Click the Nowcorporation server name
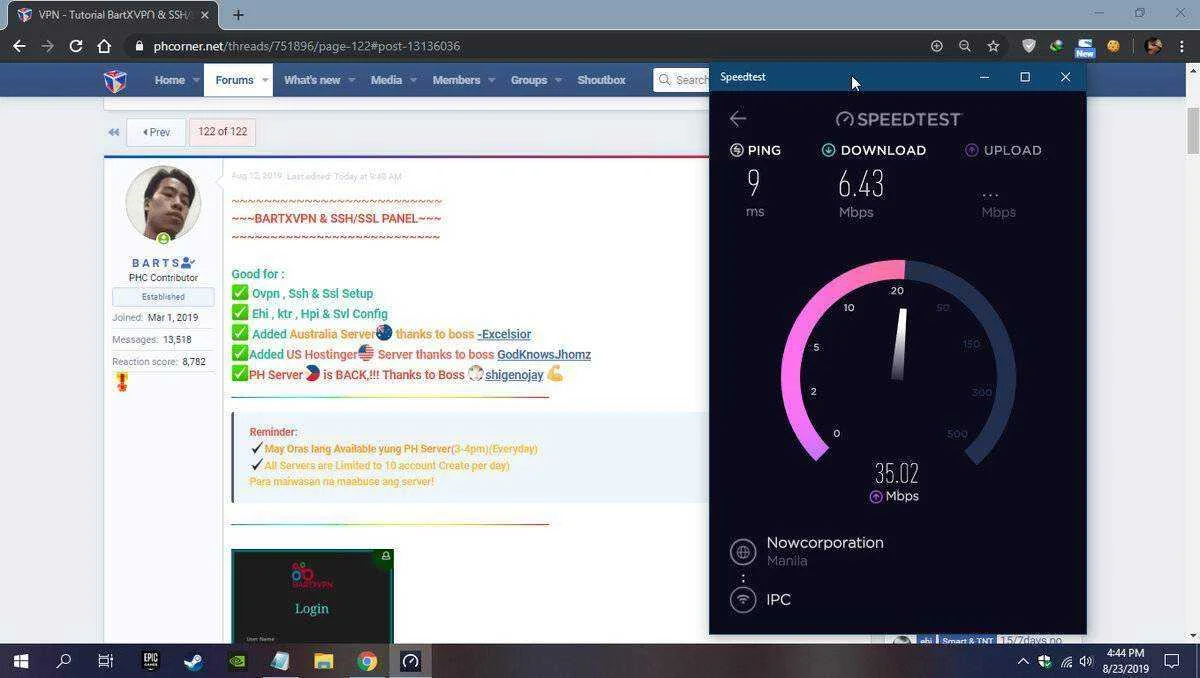The width and height of the screenshot is (1200, 678). tap(825, 542)
